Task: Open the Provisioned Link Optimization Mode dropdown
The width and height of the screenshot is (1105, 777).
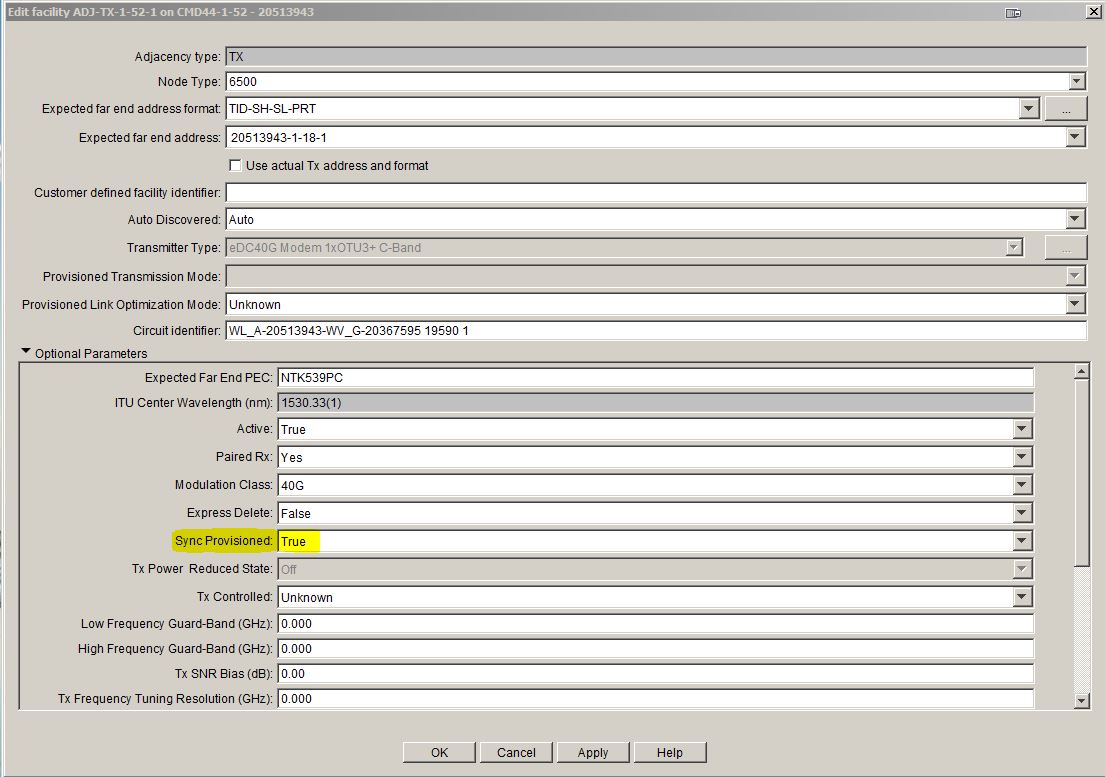Action: [x=1075, y=304]
